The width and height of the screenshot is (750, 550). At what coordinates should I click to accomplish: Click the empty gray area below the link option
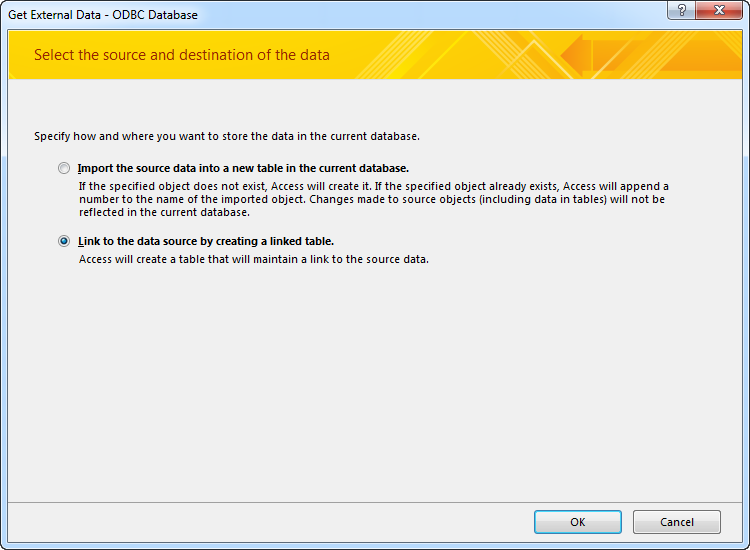pos(375,383)
